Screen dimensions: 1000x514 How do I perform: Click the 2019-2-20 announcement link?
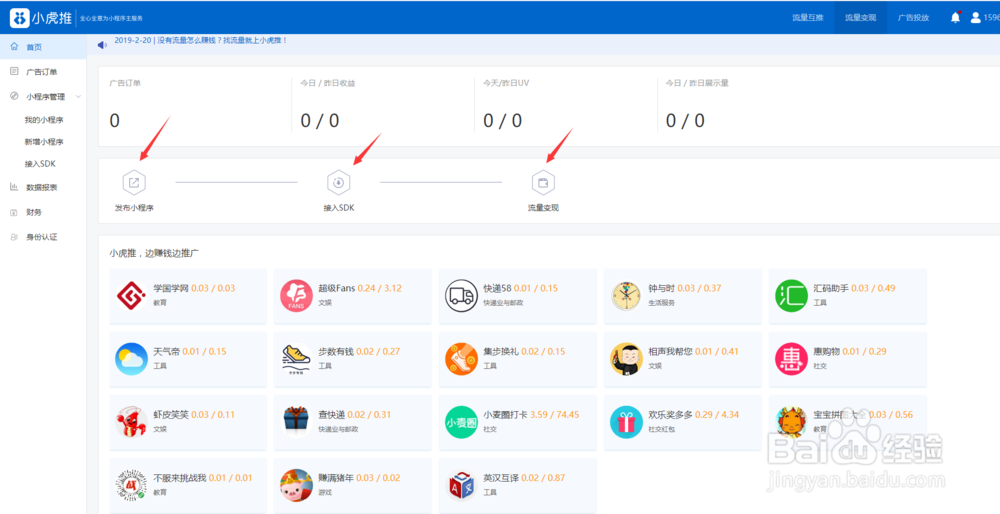pyautogui.click(x=201, y=40)
